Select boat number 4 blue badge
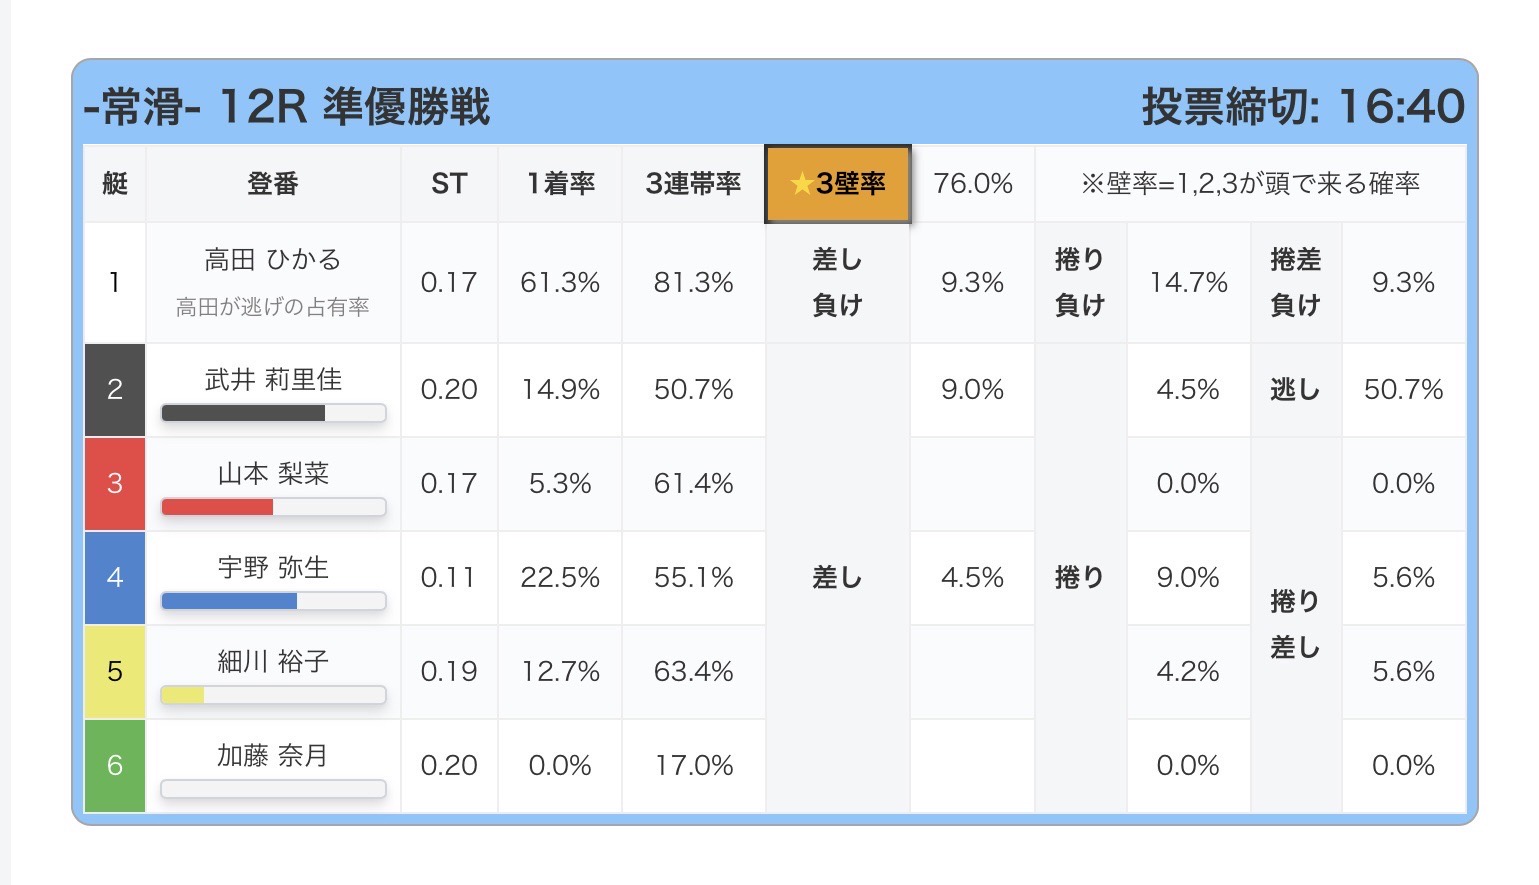The image size is (1539, 885). pyautogui.click(x=115, y=578)
